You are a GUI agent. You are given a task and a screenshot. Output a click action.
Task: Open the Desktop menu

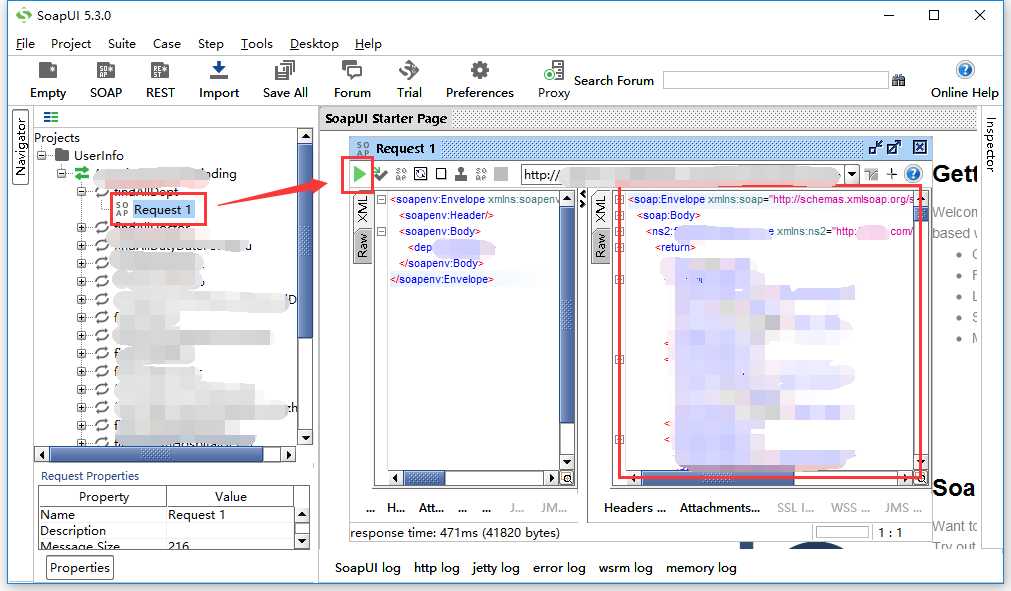pos(314,44)
